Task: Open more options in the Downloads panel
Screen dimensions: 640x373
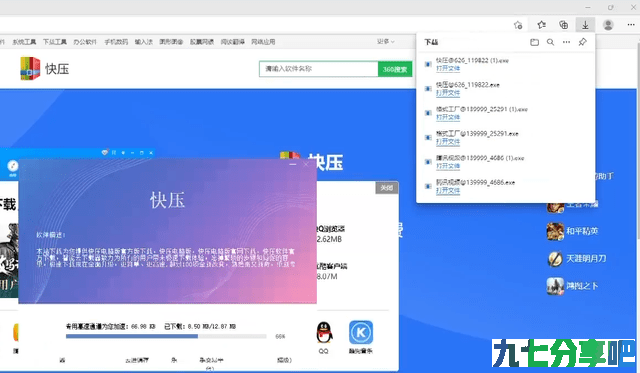Action: click(x=566, y=42)
